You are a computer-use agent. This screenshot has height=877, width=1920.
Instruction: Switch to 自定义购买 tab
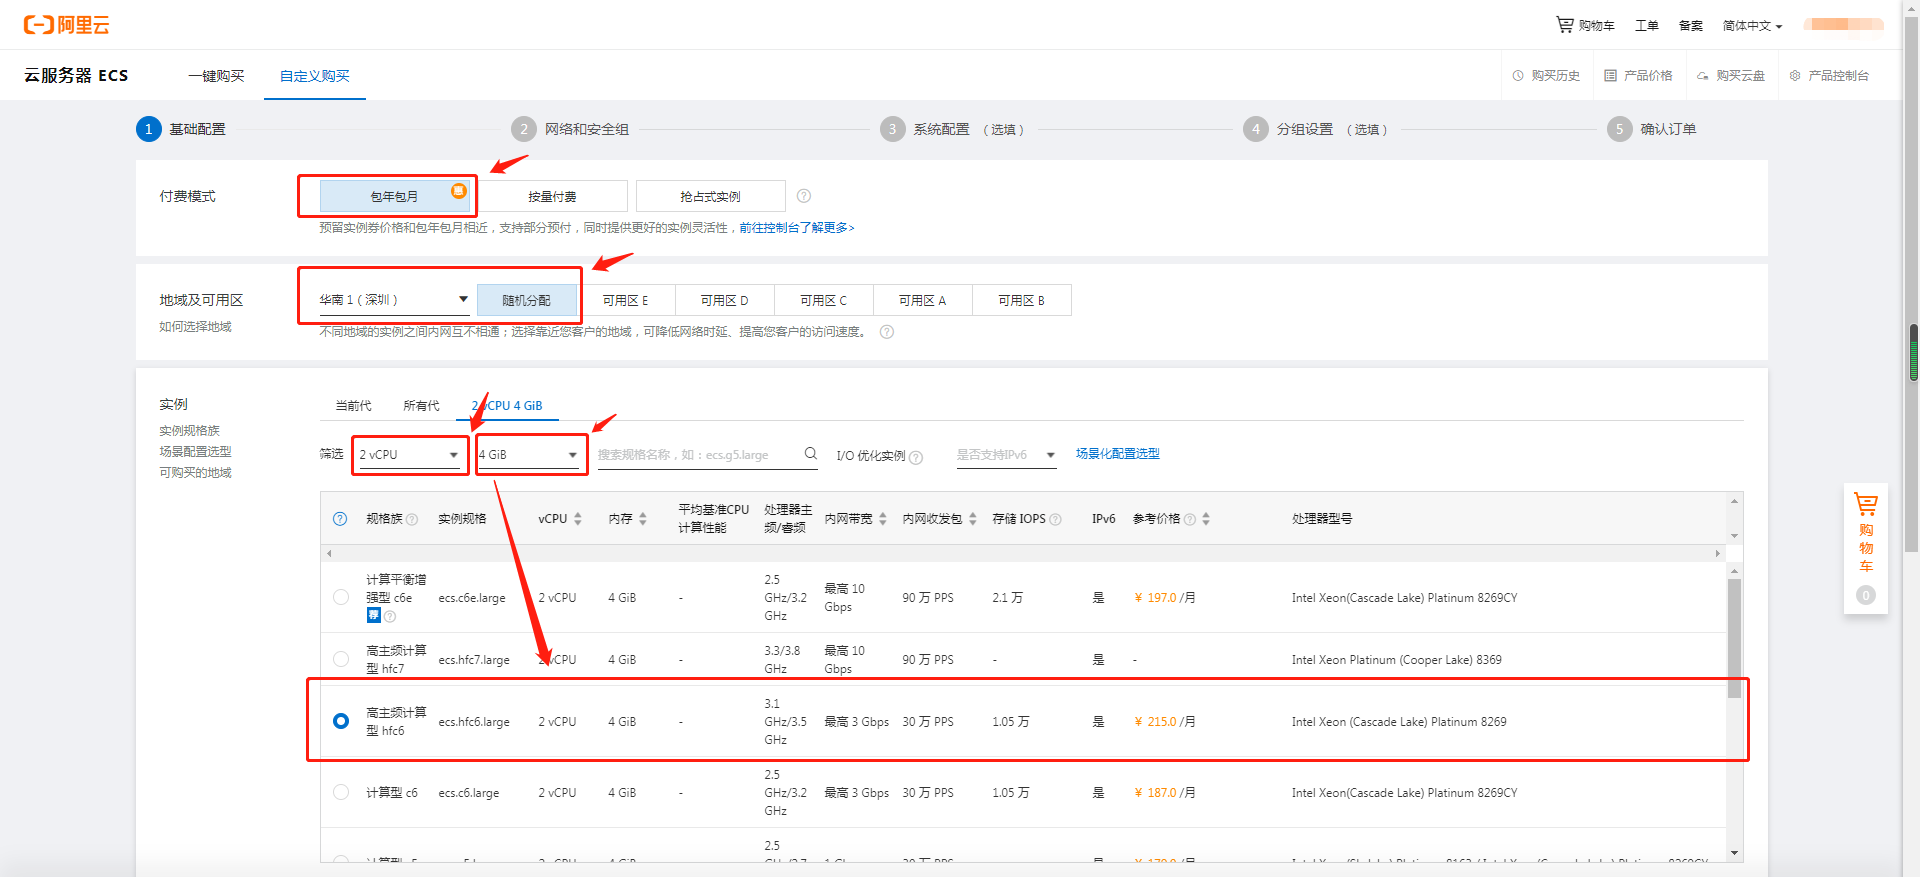pos(315,76)
